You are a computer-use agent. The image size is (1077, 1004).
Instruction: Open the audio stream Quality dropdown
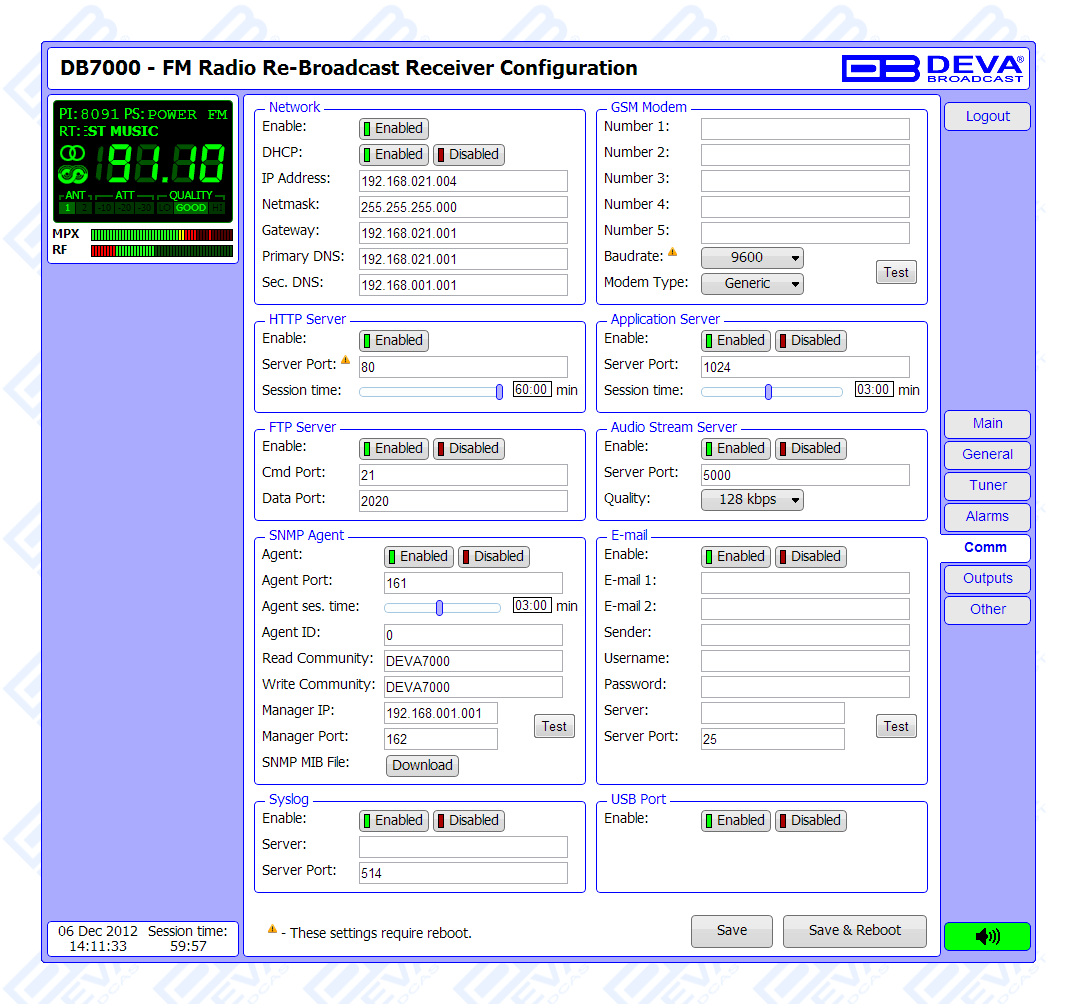tap(752, 500)
